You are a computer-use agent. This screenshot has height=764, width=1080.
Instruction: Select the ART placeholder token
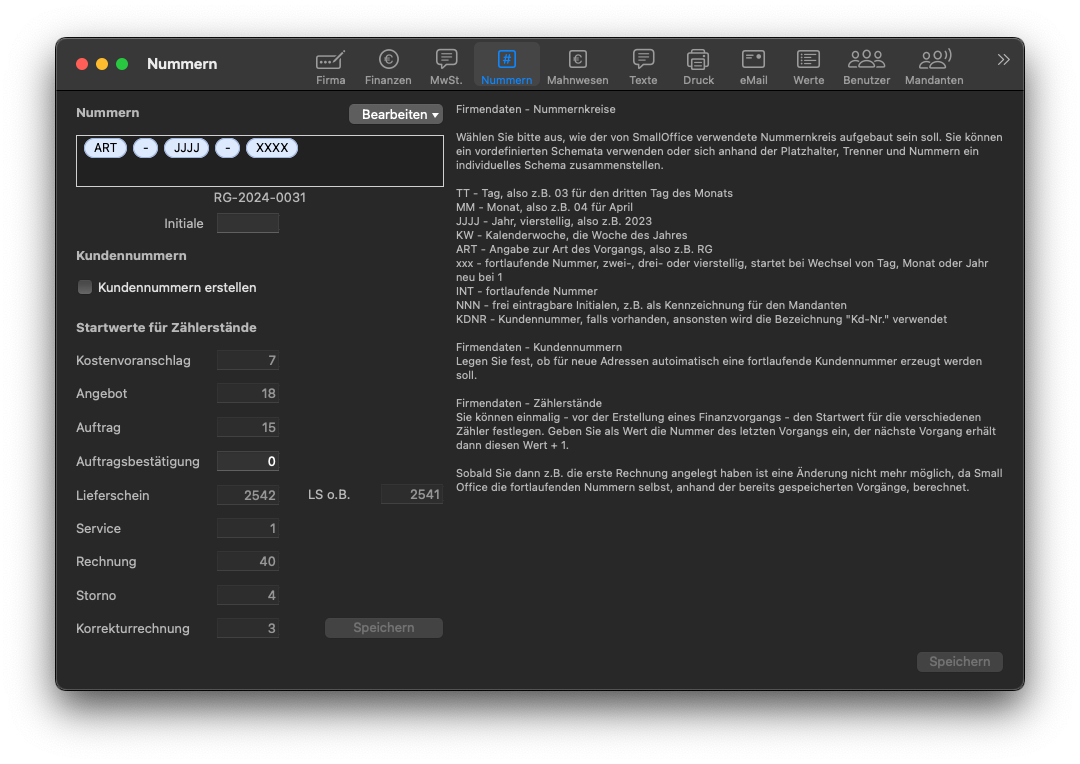105,148
